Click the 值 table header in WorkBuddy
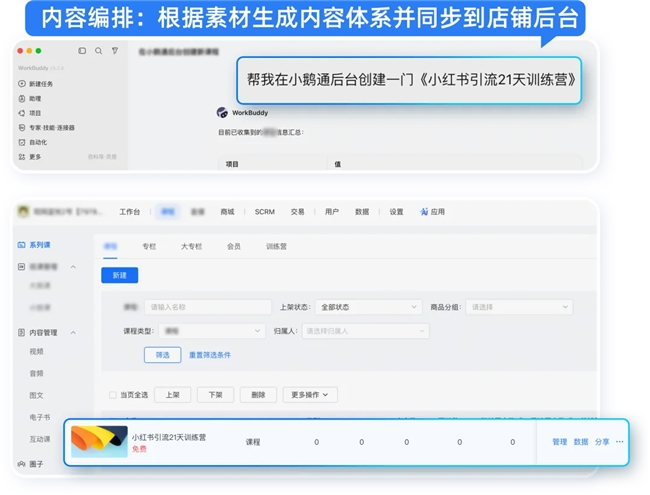650x495 pixels. [x=337, y=164]
